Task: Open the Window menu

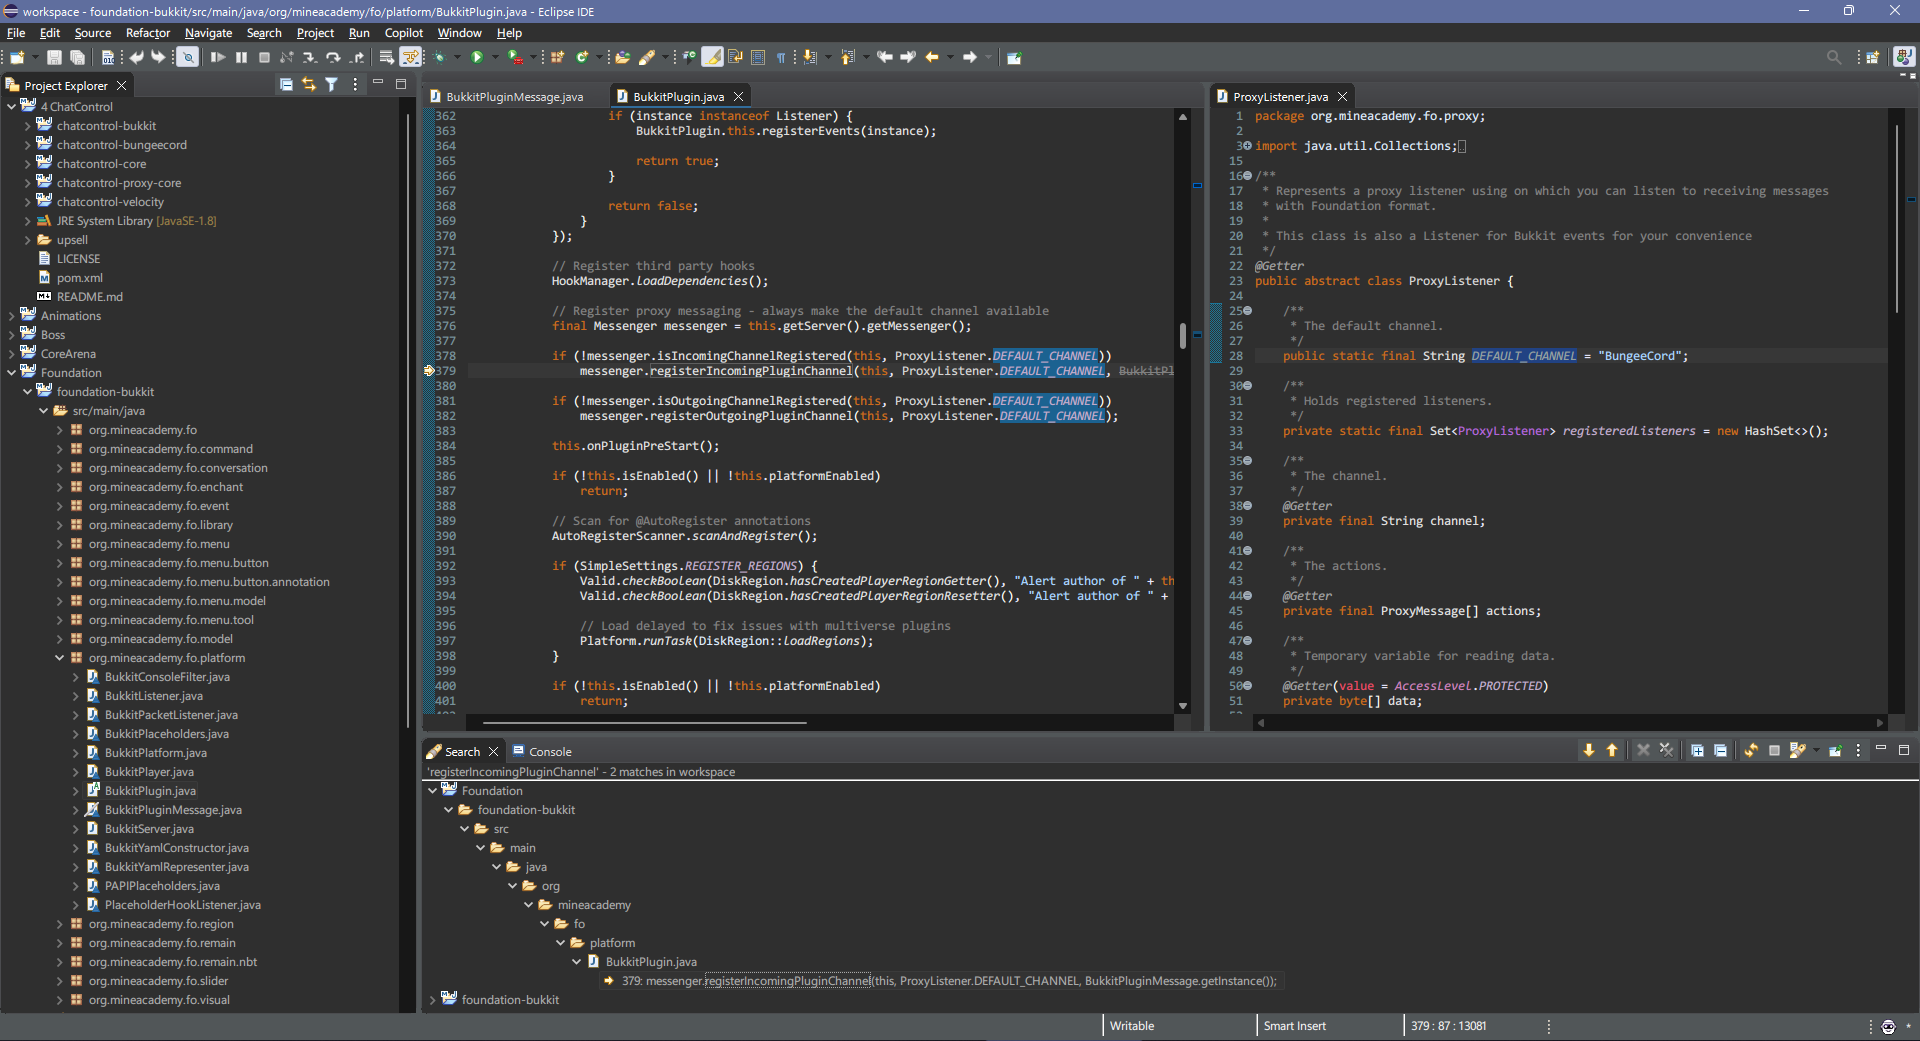Action: point(459,33)
